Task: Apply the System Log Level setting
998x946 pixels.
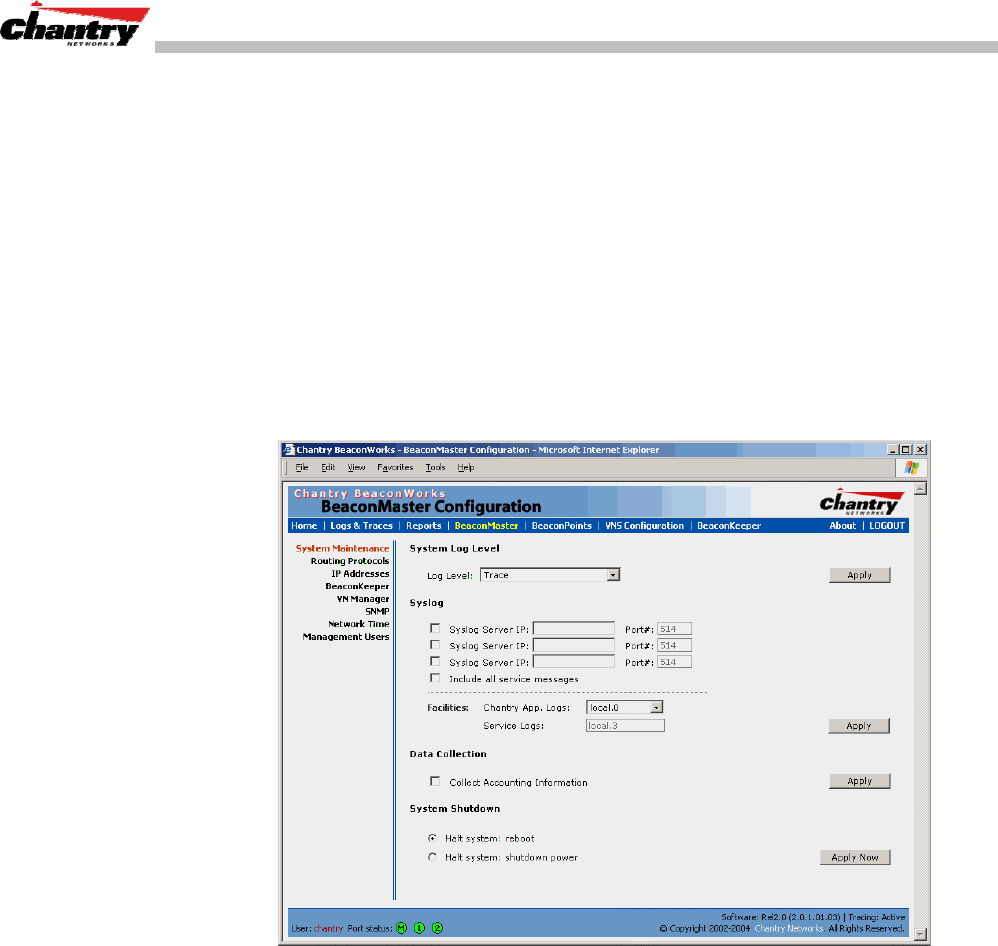Action: point(859,575)
